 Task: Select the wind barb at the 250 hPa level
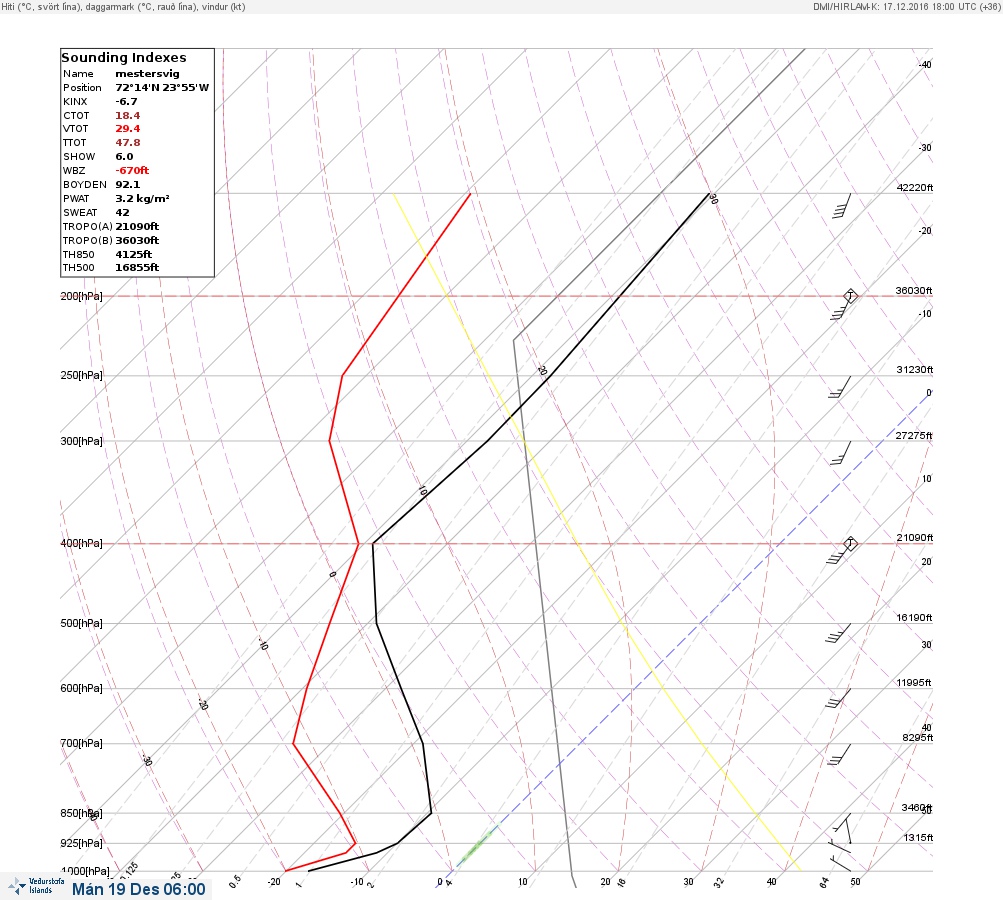(840, 387)
